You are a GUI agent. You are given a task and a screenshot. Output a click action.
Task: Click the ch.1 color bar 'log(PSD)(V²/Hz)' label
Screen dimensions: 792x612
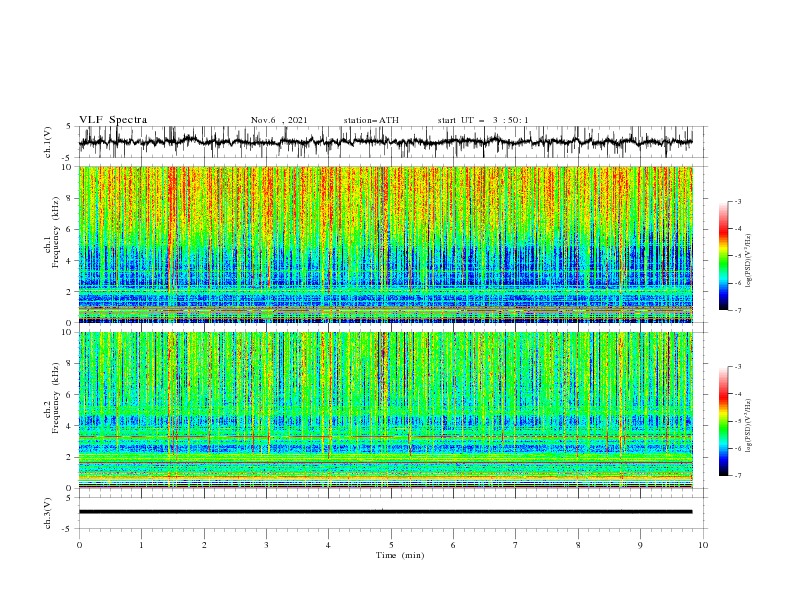click(x=749, y=261)
